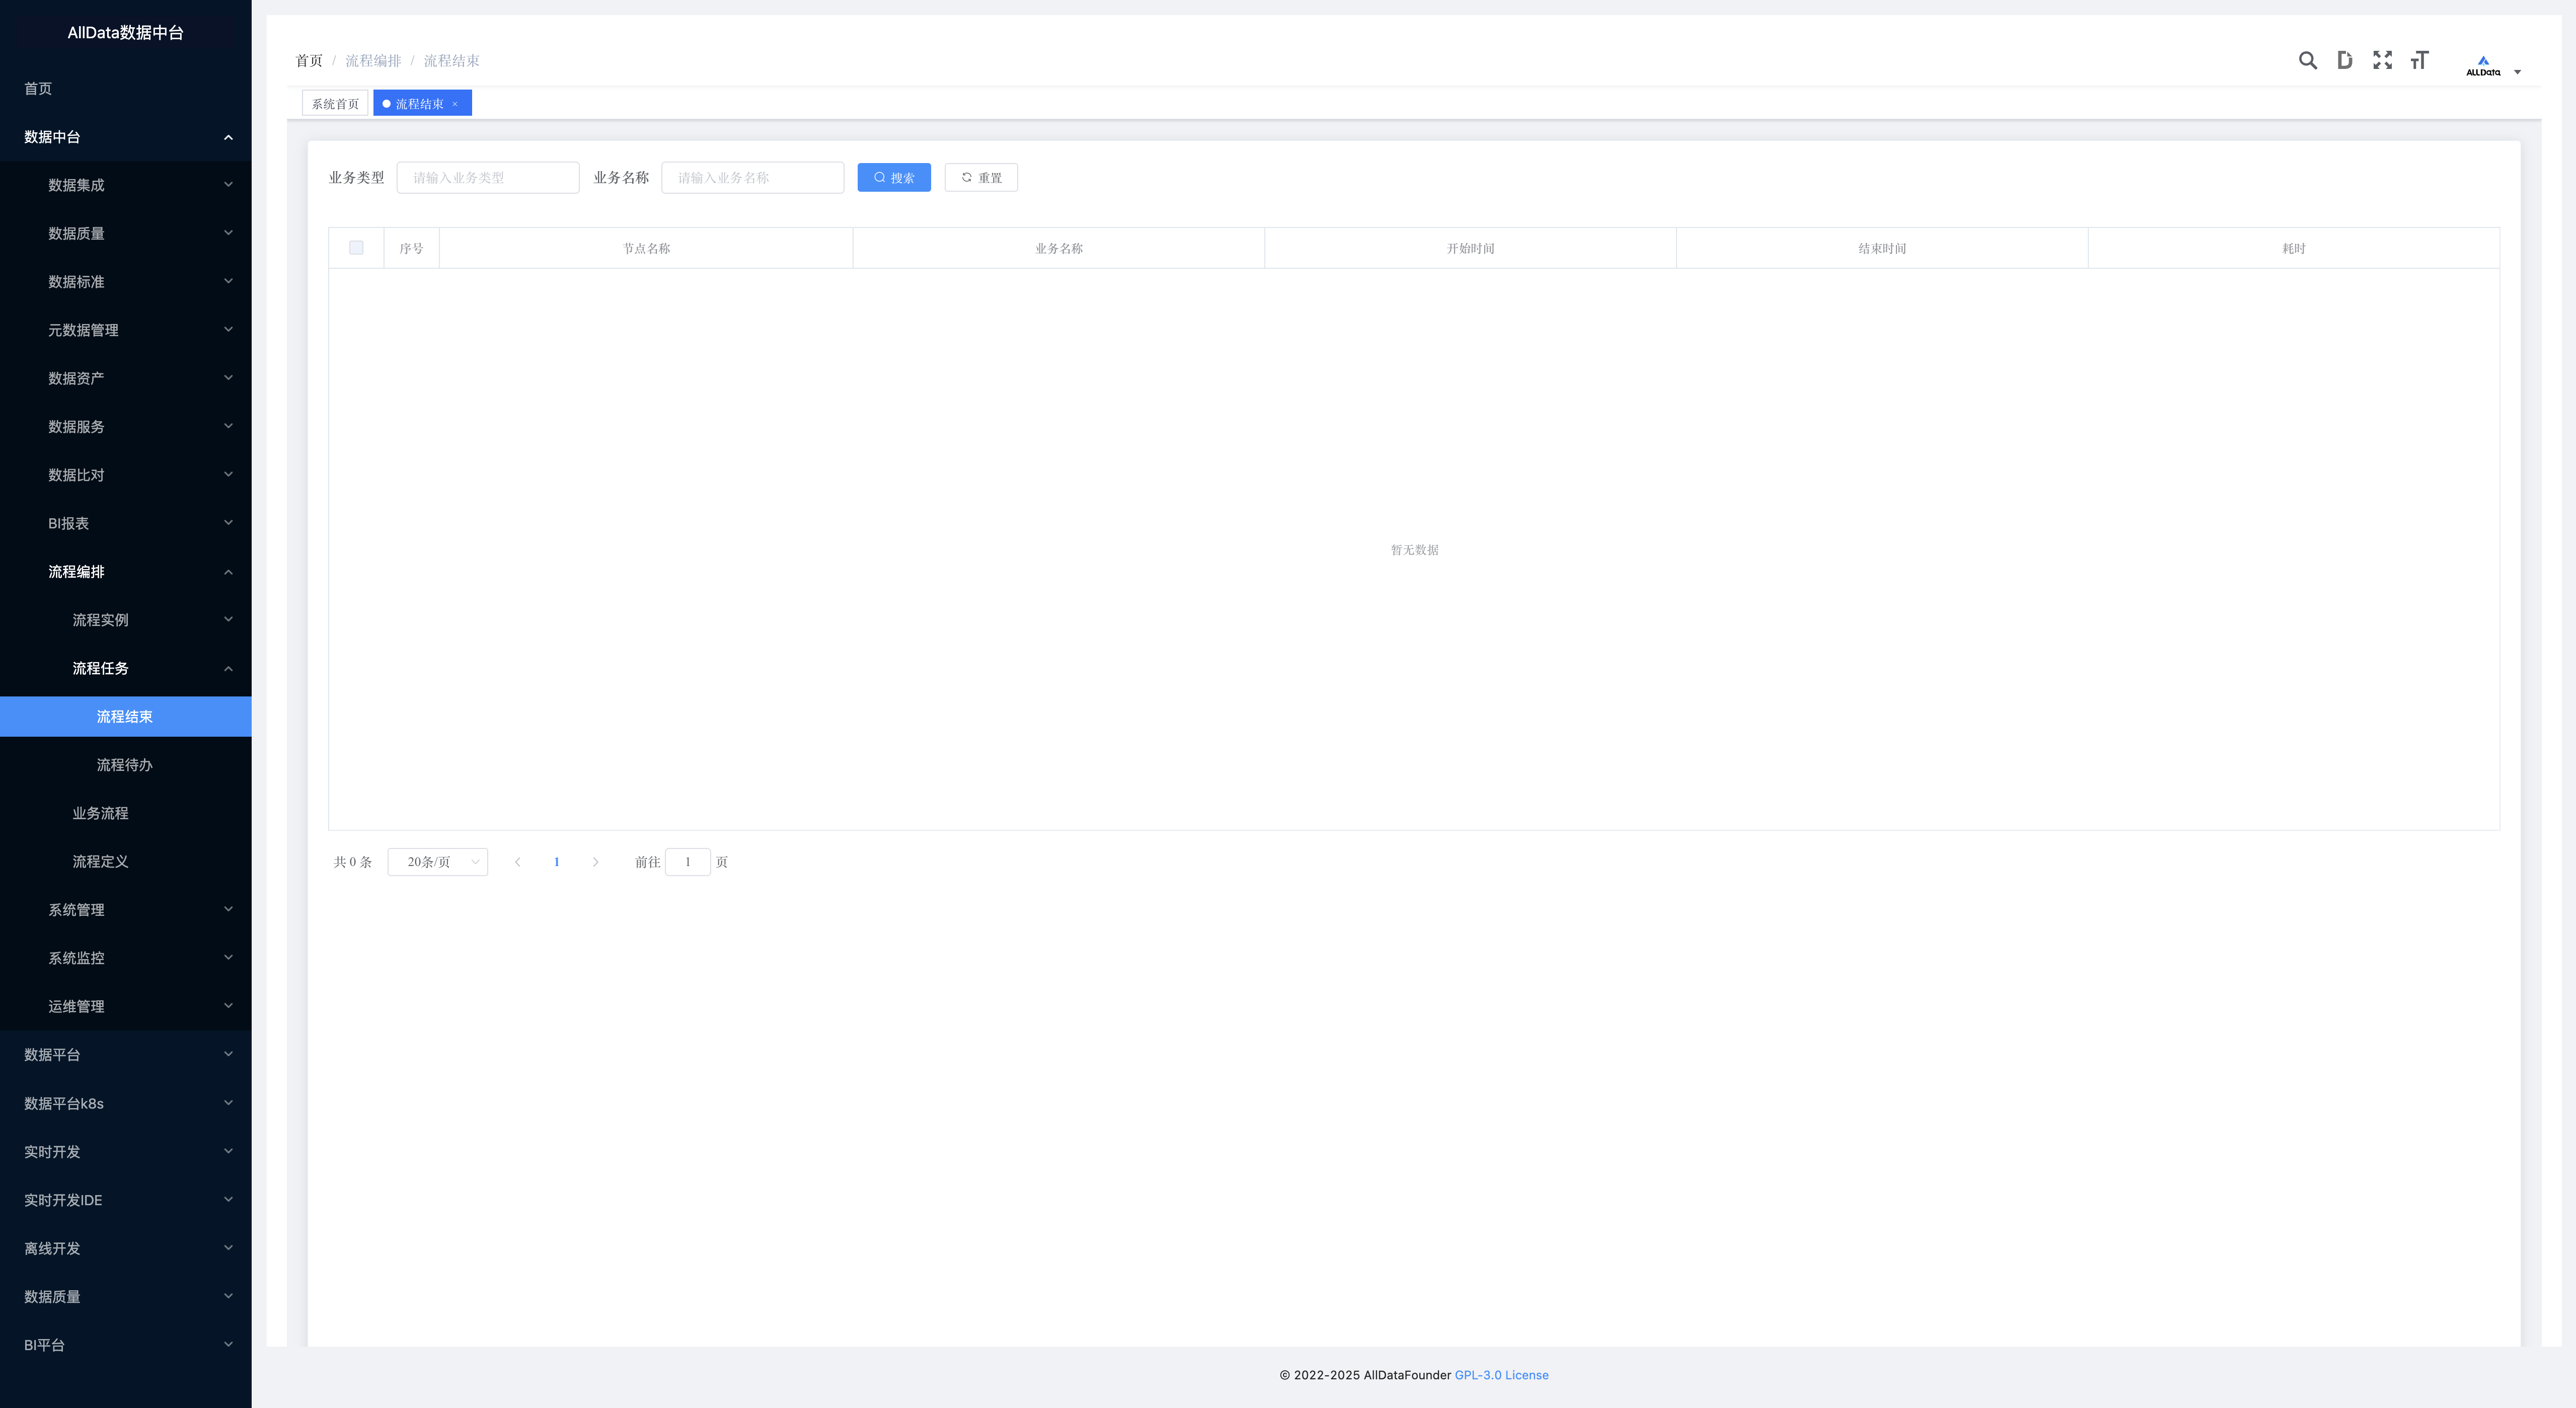Focus the 业务名称 input field
The width and height of the screenshot is (2576, 1408).
point(752,177)
